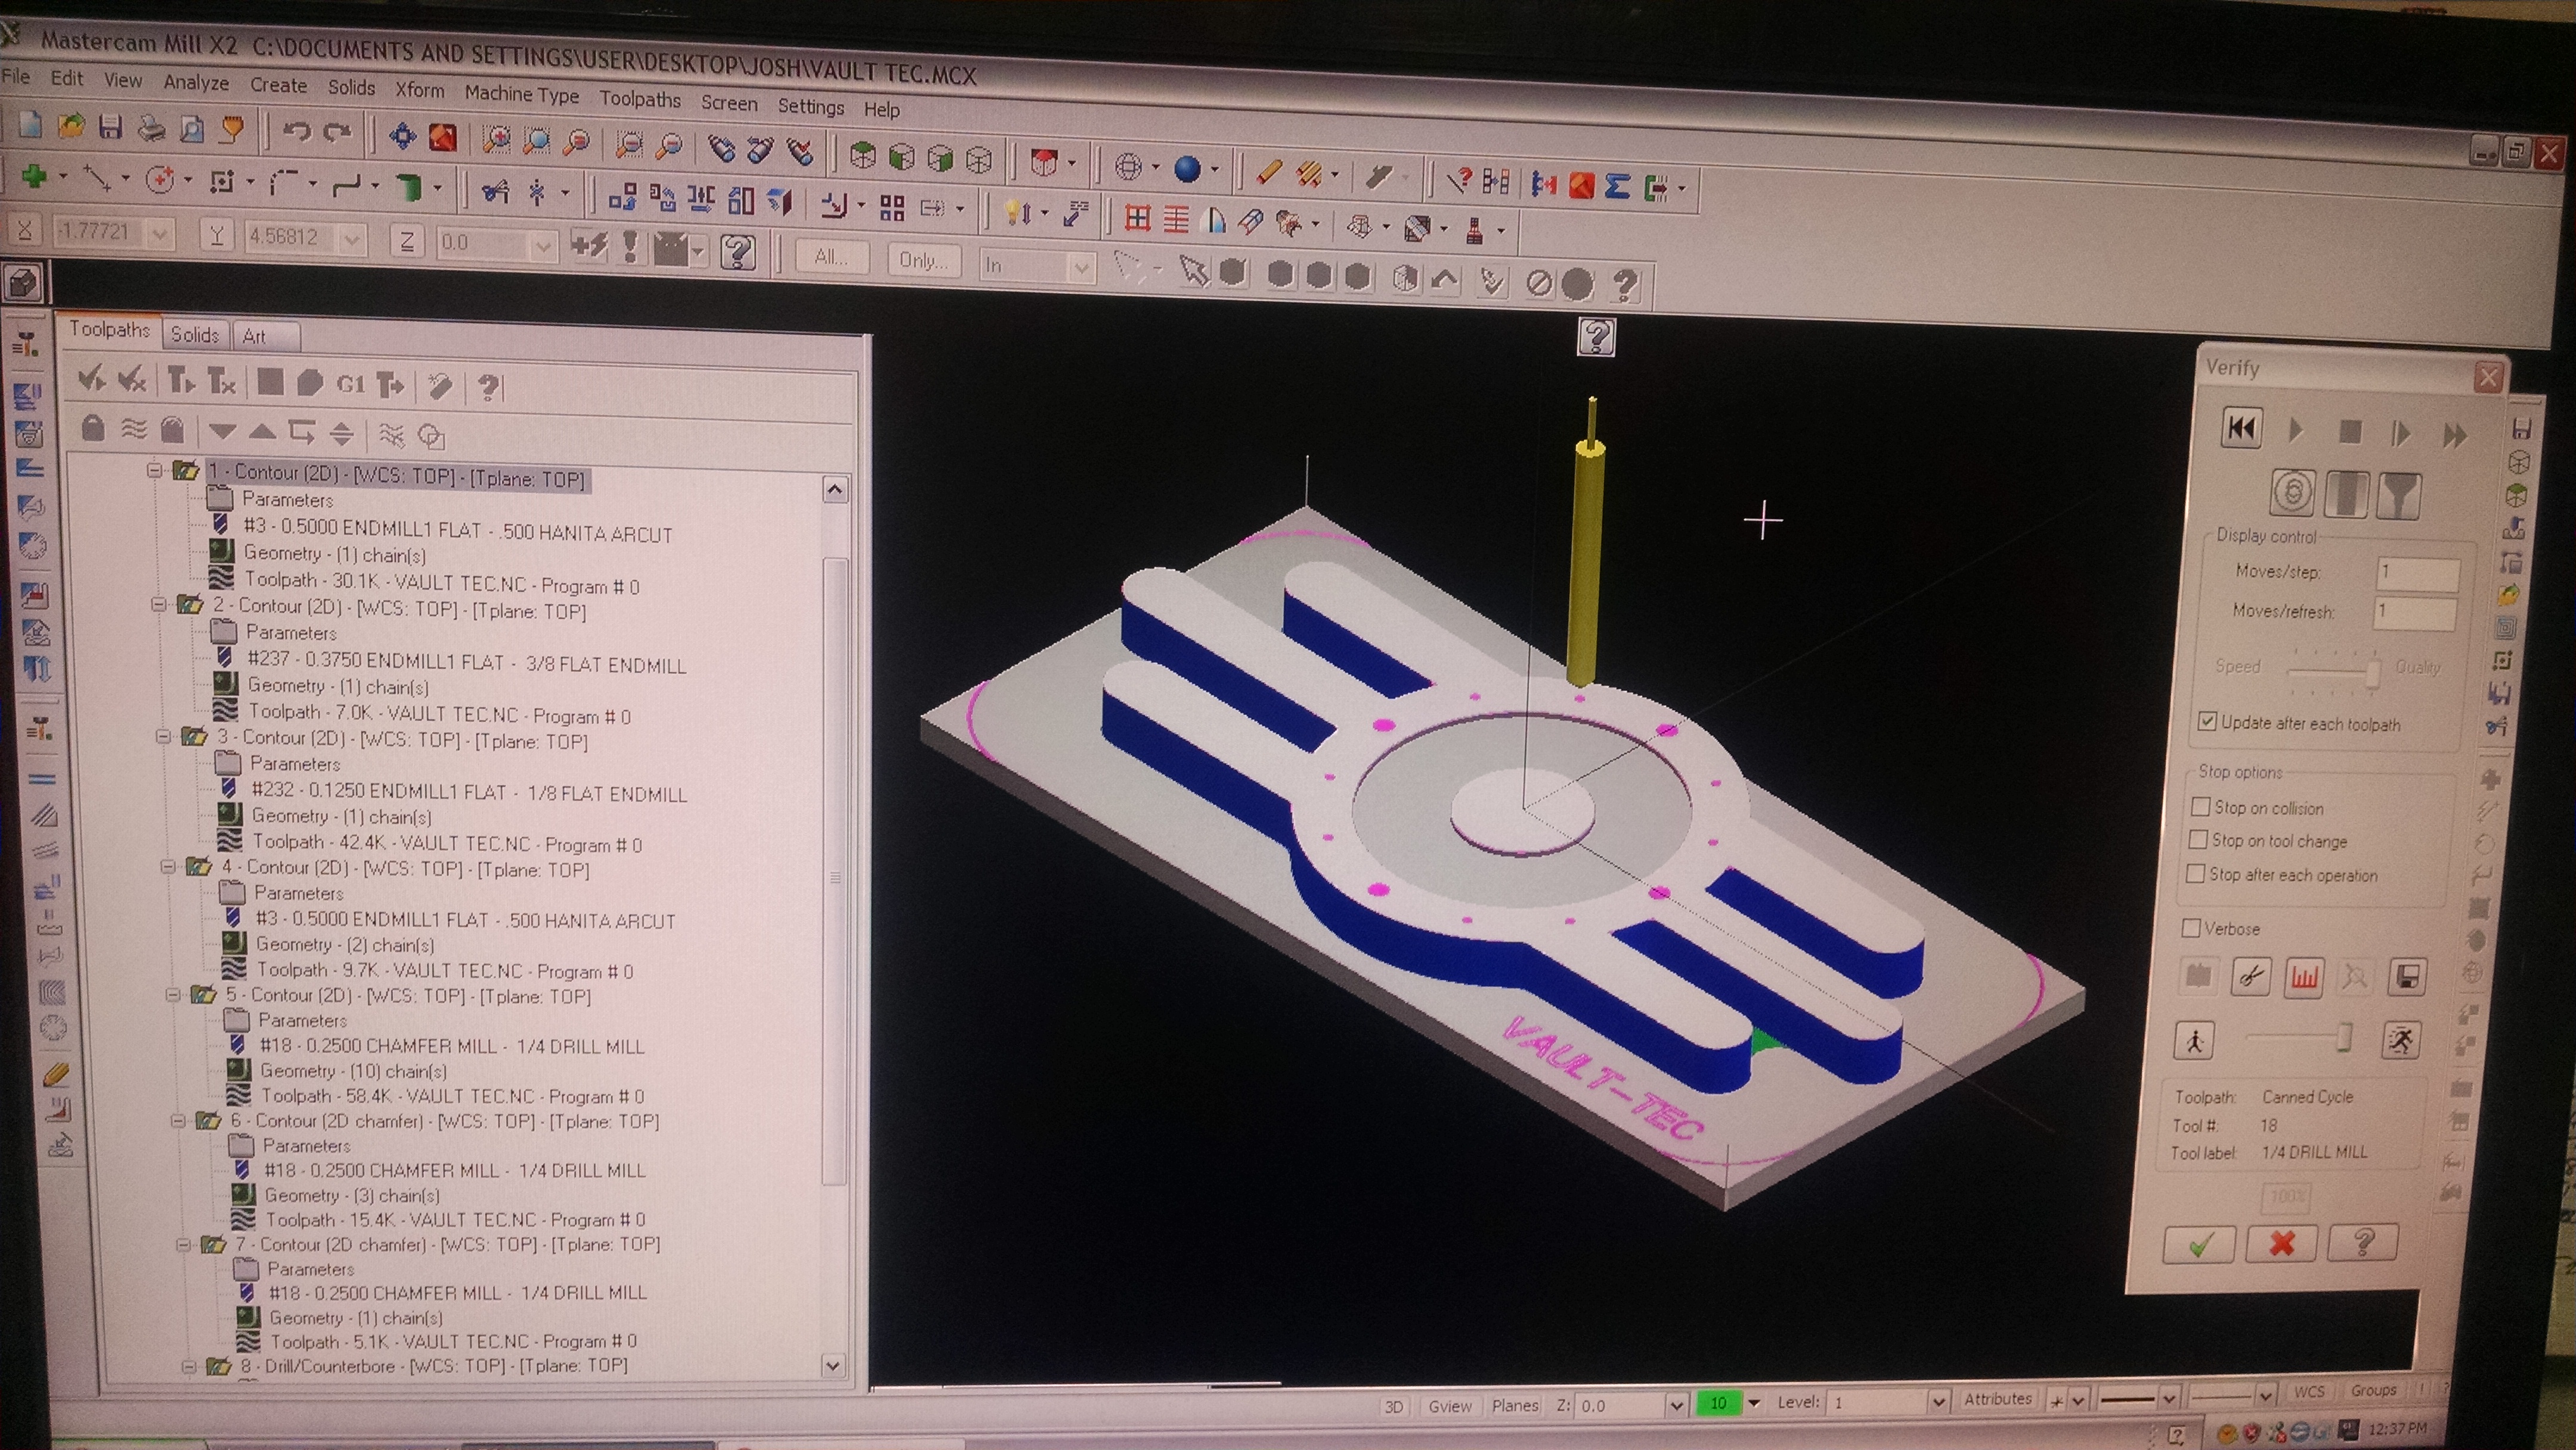The width and height of the screenshot is (2576, 1450).
Task: Click the Save file diskette icon
Action: 111,128
